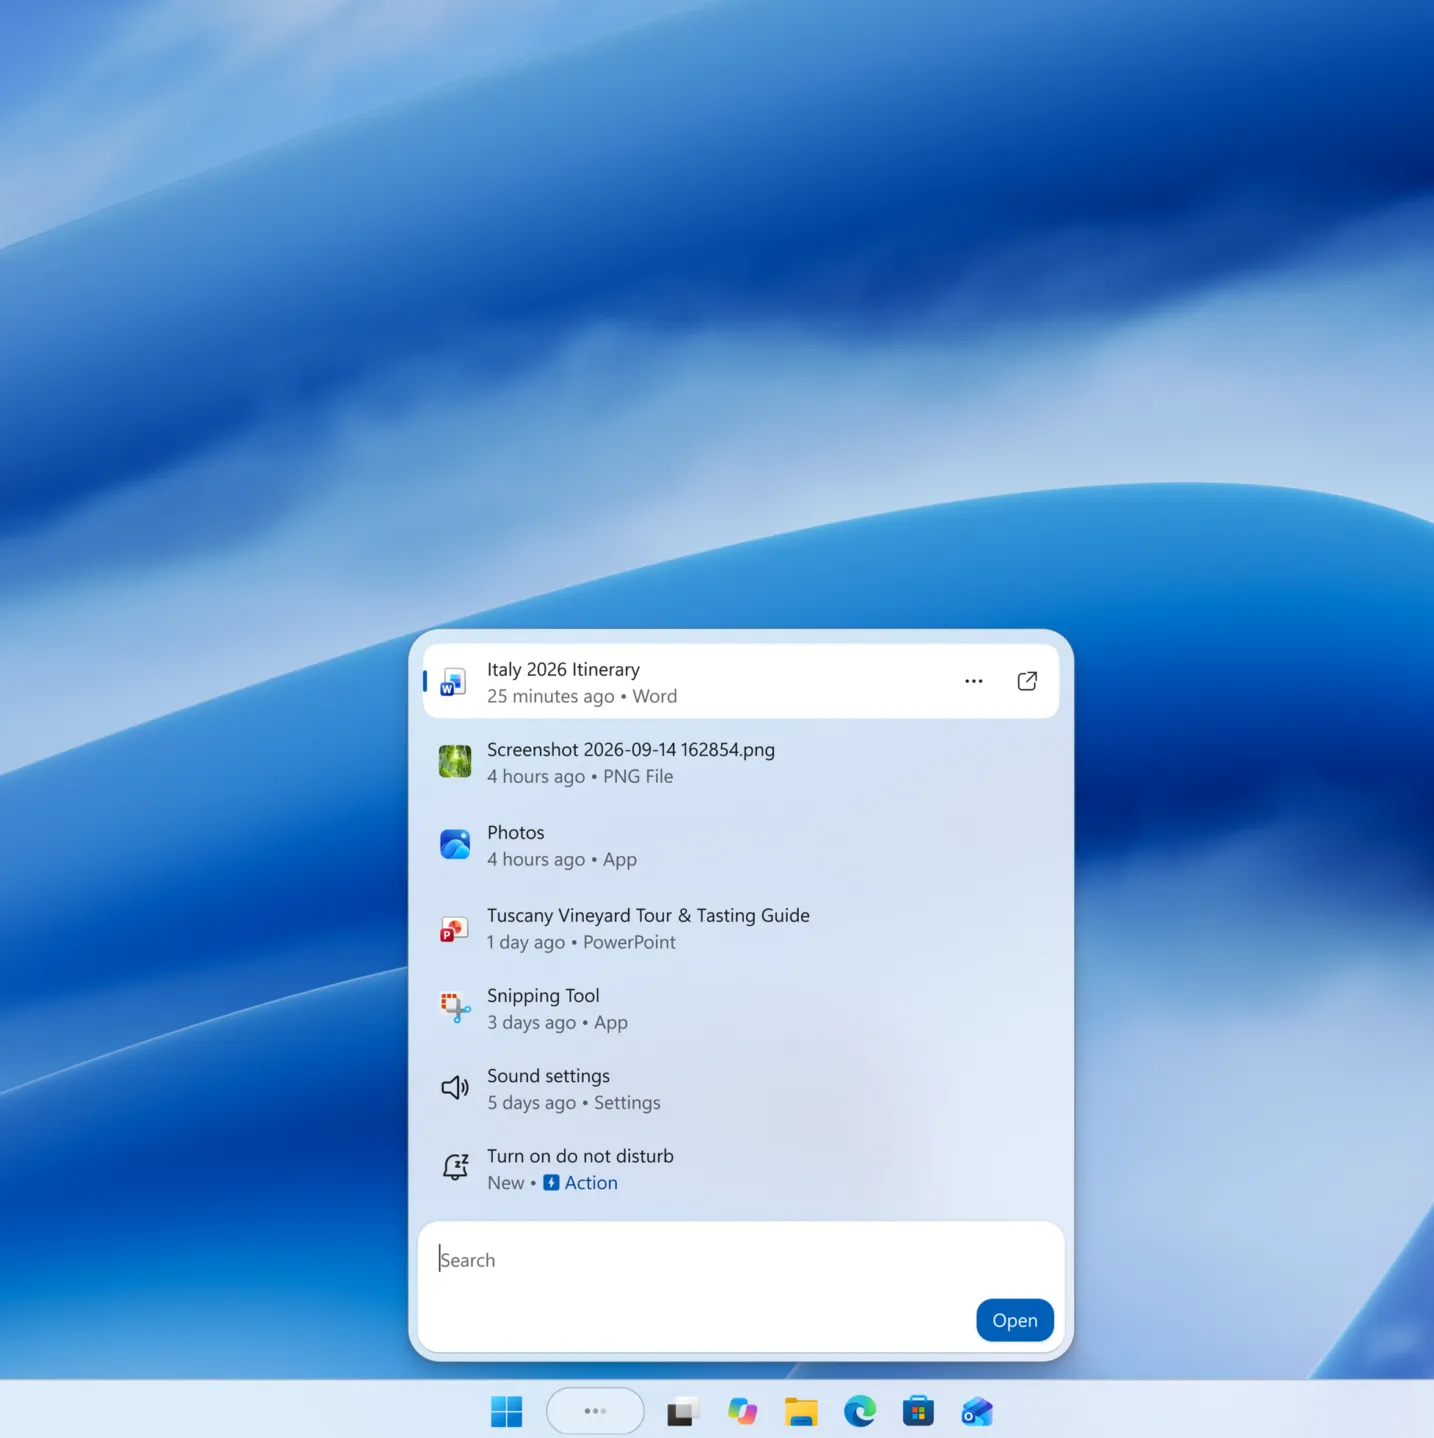Open Microsoft Store from the taskbar

918,1411
